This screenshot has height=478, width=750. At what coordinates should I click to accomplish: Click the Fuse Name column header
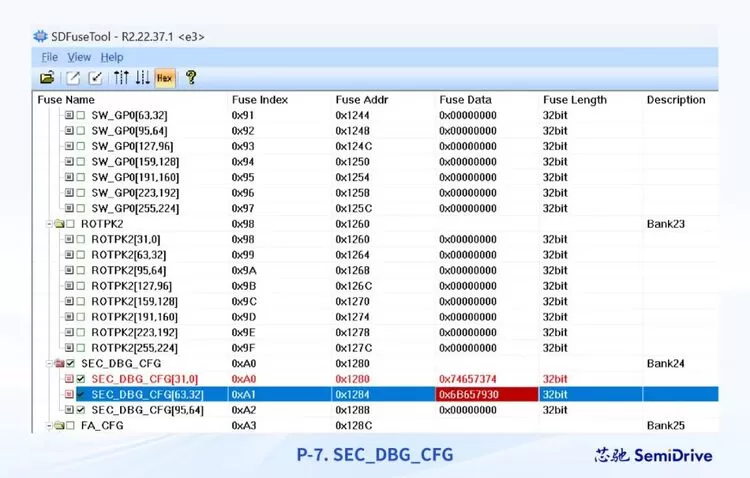tap(66, 100)
